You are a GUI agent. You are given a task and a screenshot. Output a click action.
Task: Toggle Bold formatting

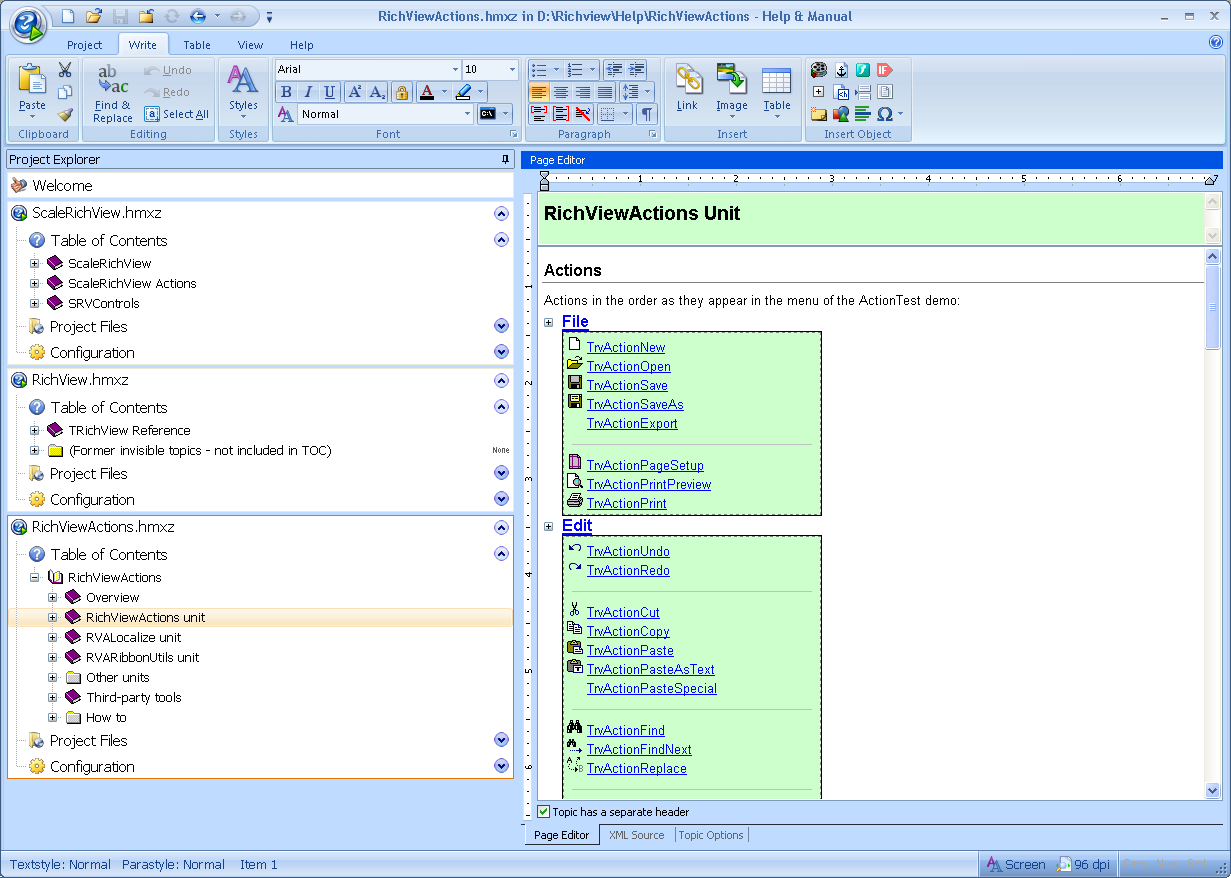pos(286,92)
